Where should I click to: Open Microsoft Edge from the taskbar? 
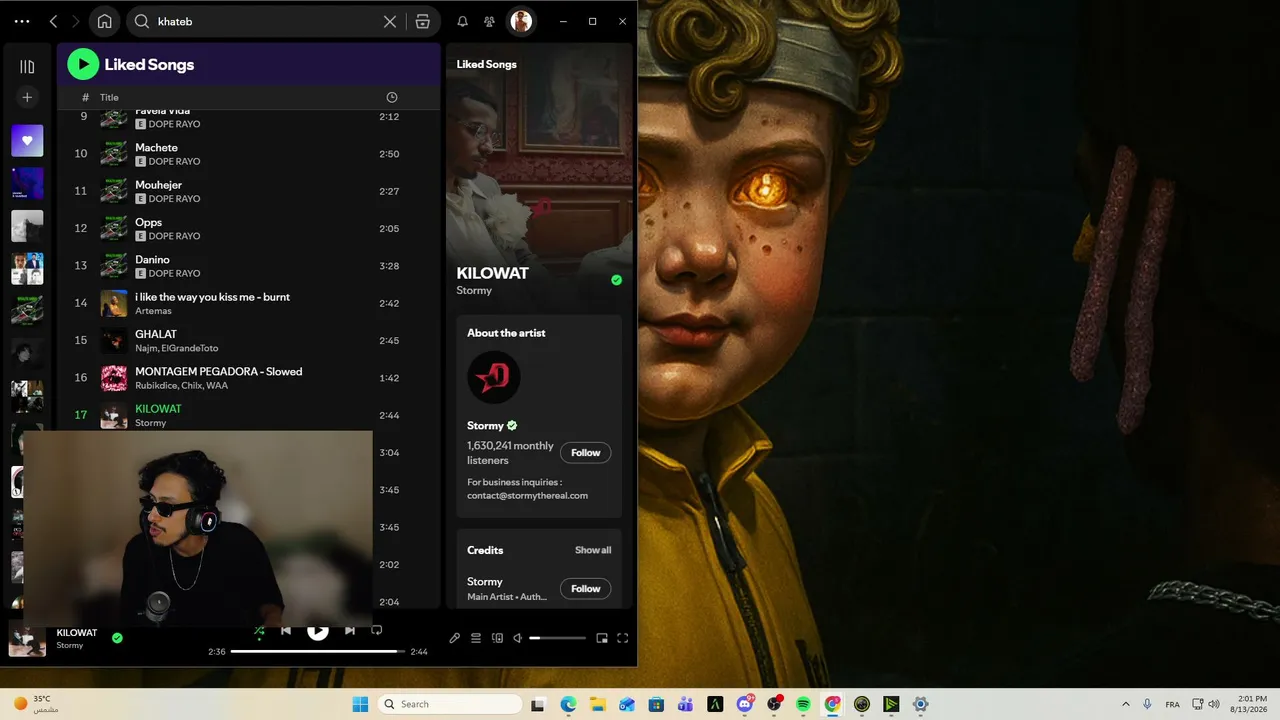click(569, 704)
